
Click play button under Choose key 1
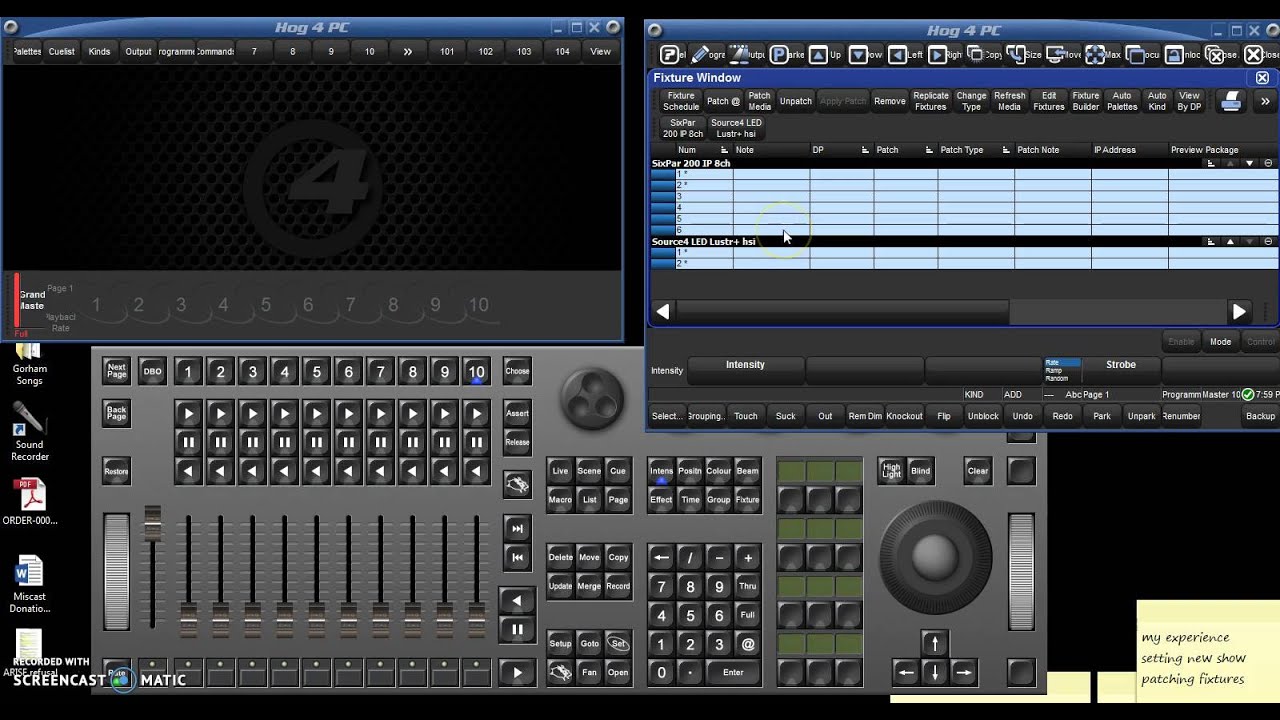188,413
